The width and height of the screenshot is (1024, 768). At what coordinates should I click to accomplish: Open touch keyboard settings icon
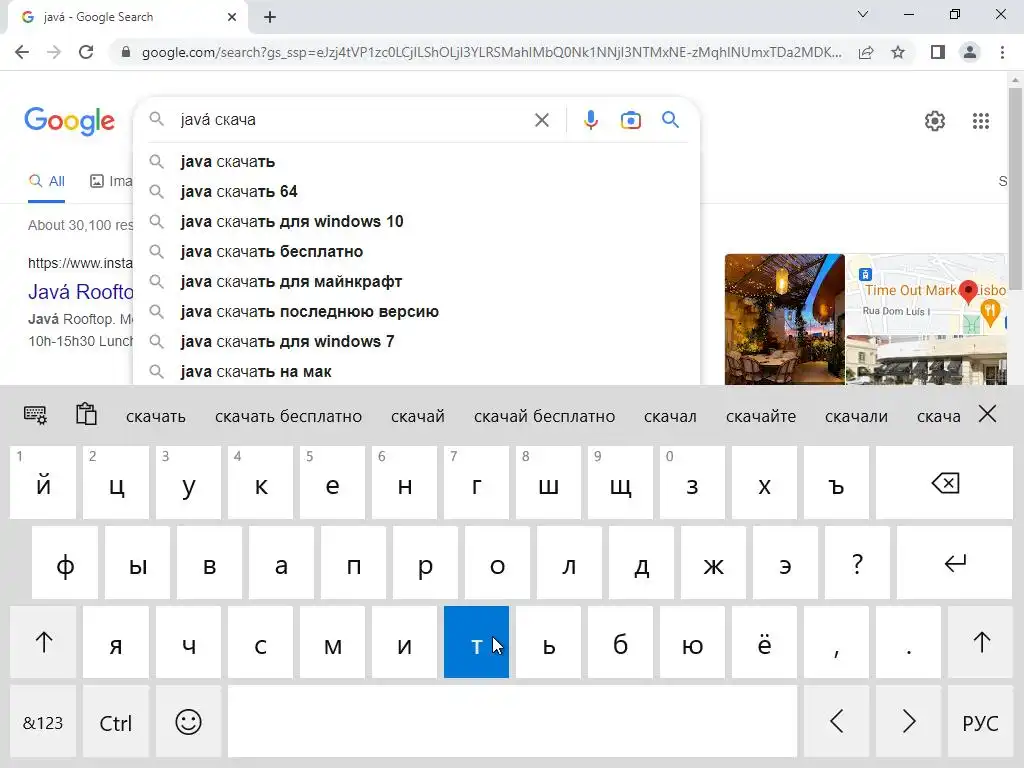[x=35, y=415]
